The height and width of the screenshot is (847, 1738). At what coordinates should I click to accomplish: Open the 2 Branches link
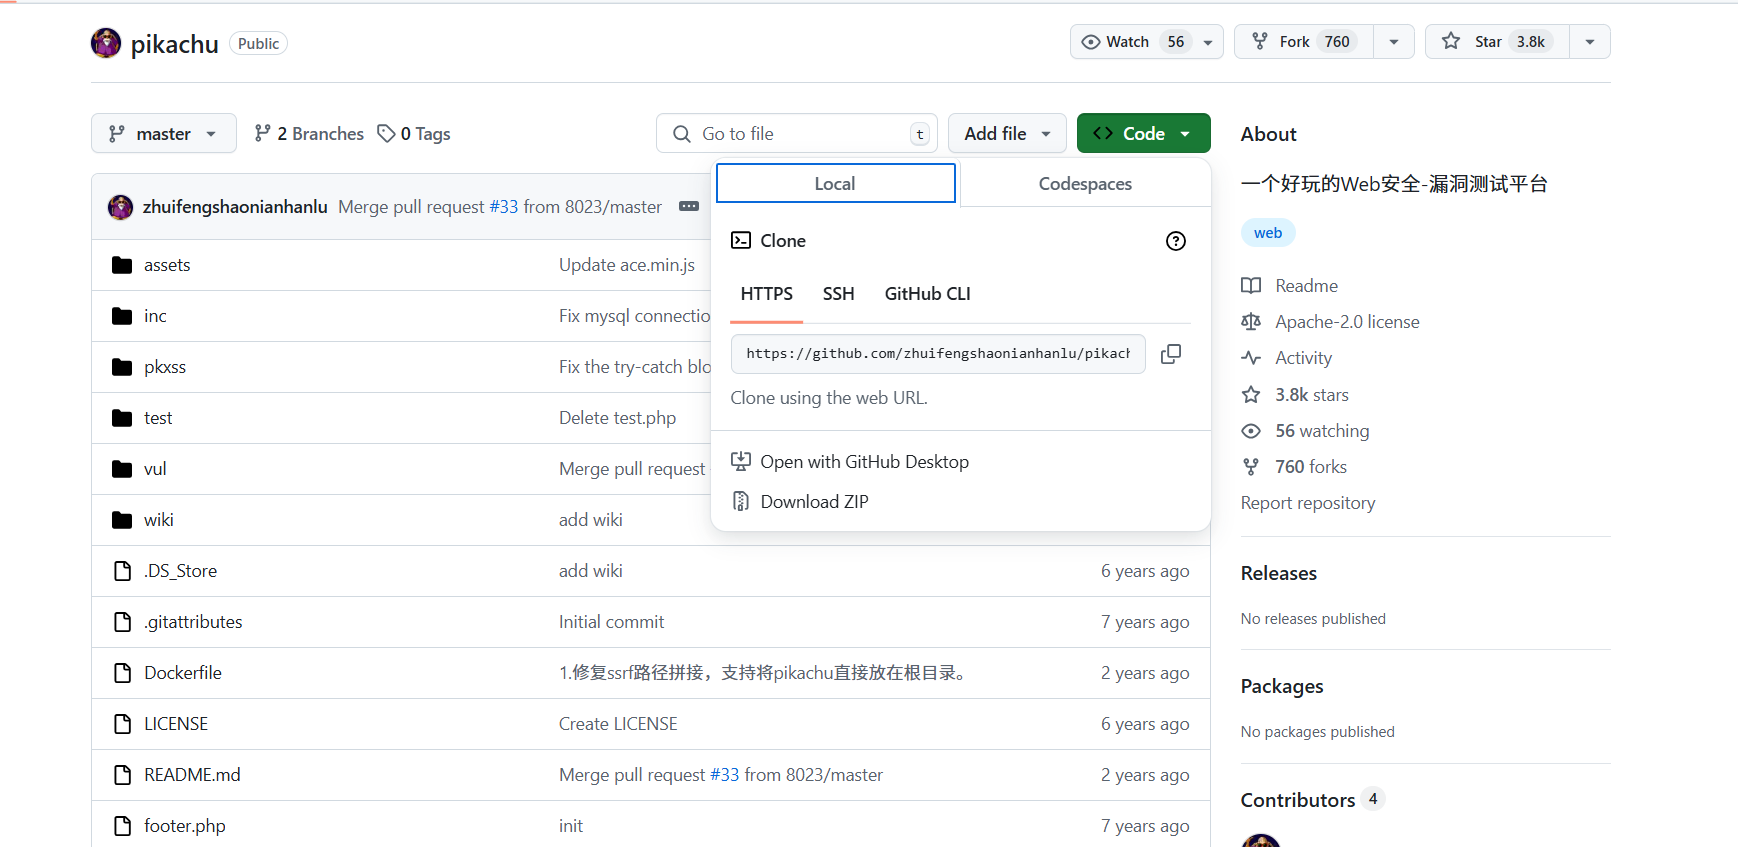pos(309,134)
